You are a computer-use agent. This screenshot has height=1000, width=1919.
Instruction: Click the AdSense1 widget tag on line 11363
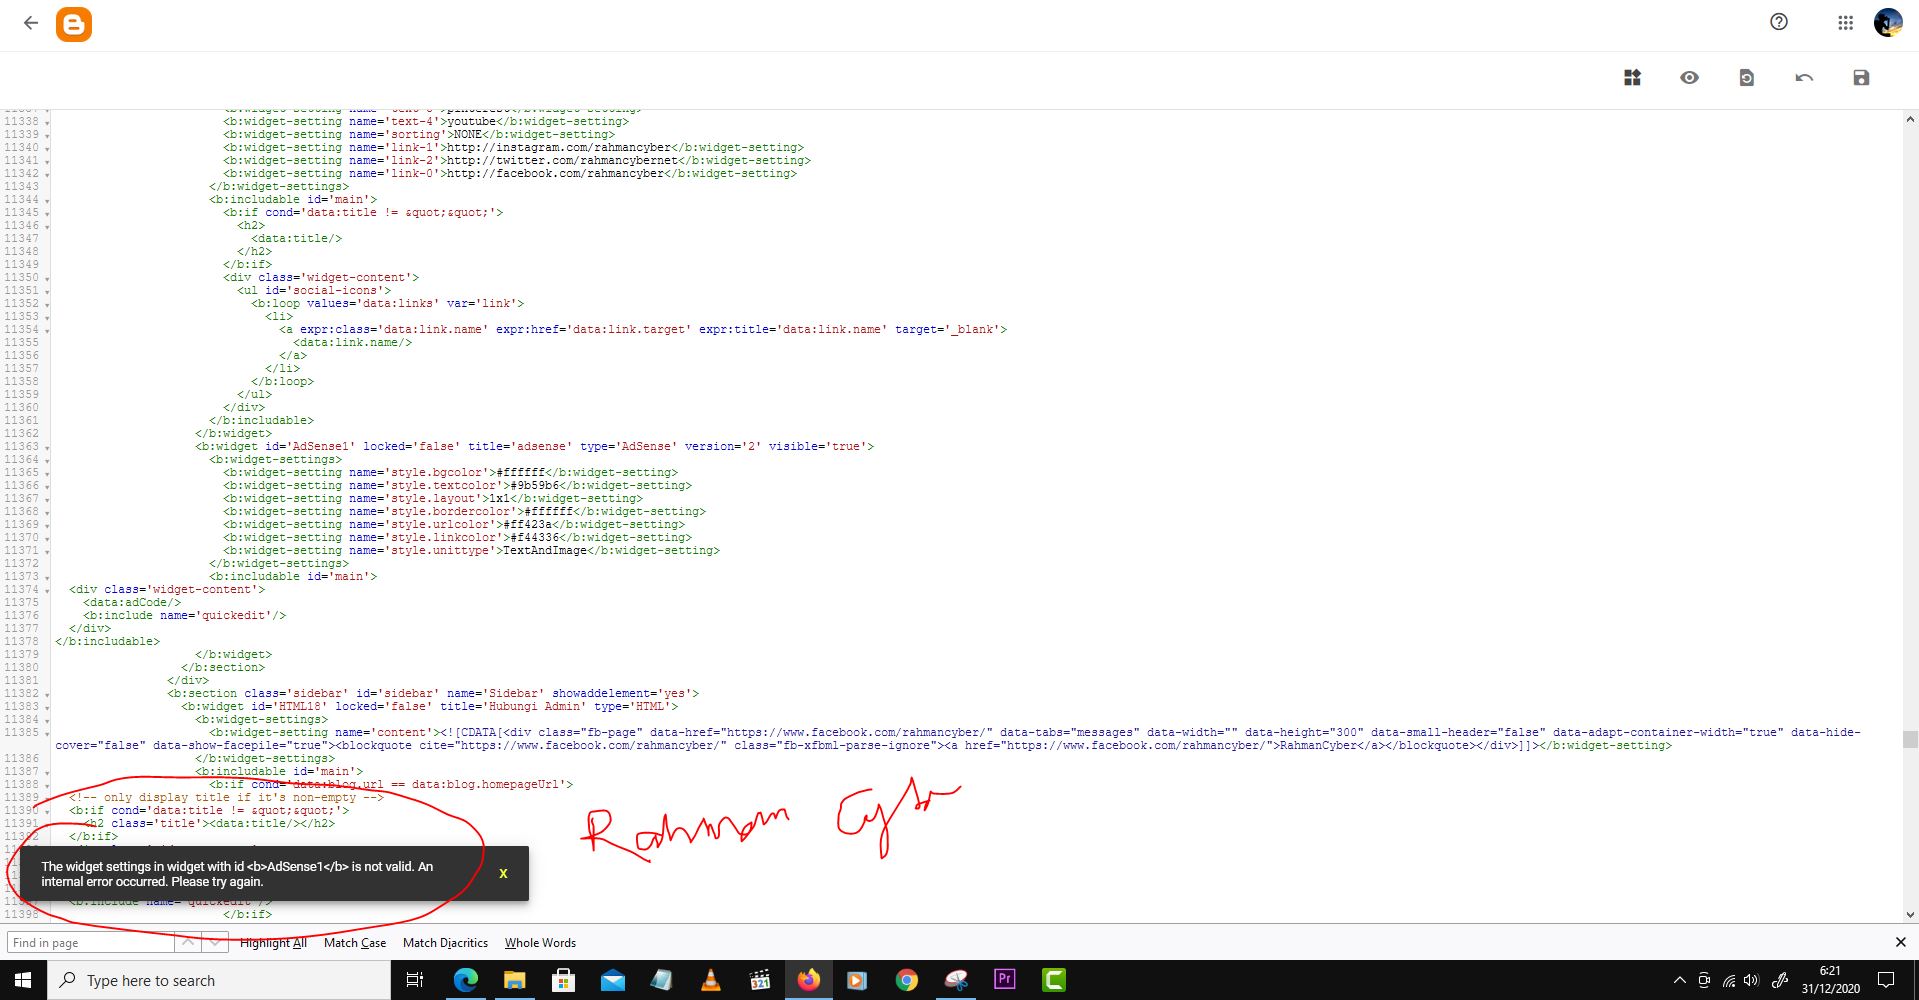click(535, 446)
